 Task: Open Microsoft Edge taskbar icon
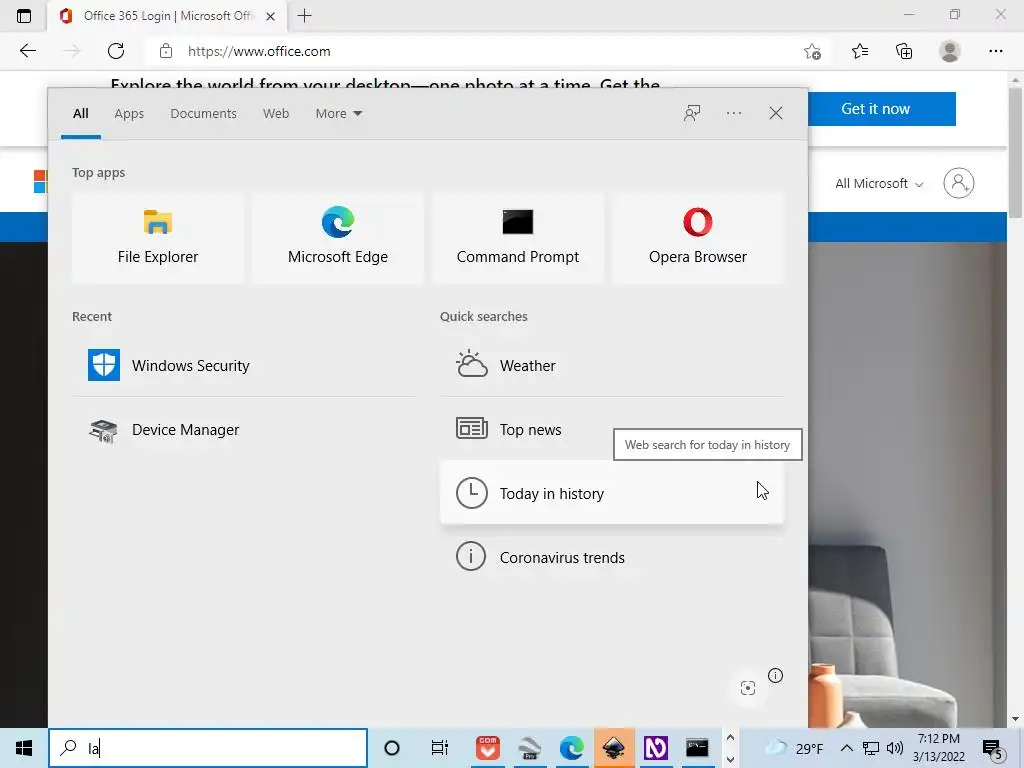tap(571, 748)
